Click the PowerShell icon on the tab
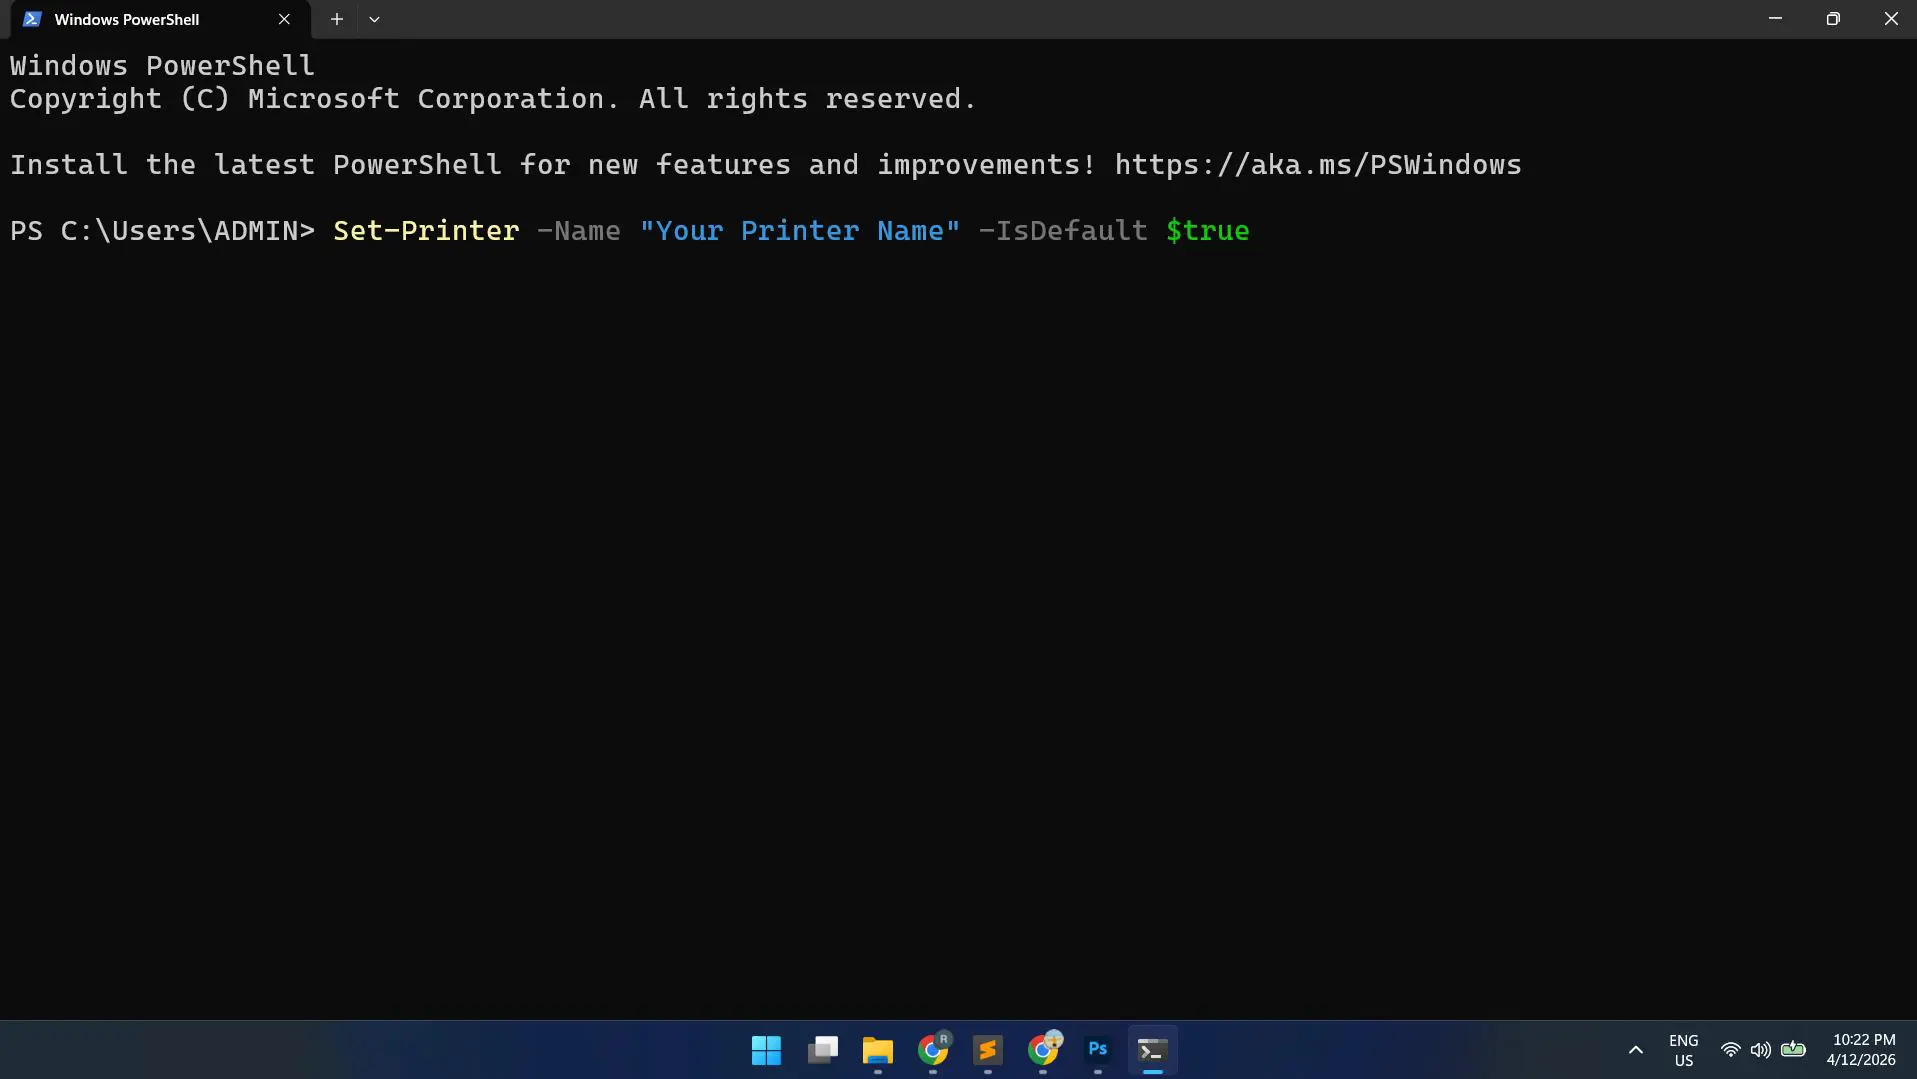 tap(31, 19)
